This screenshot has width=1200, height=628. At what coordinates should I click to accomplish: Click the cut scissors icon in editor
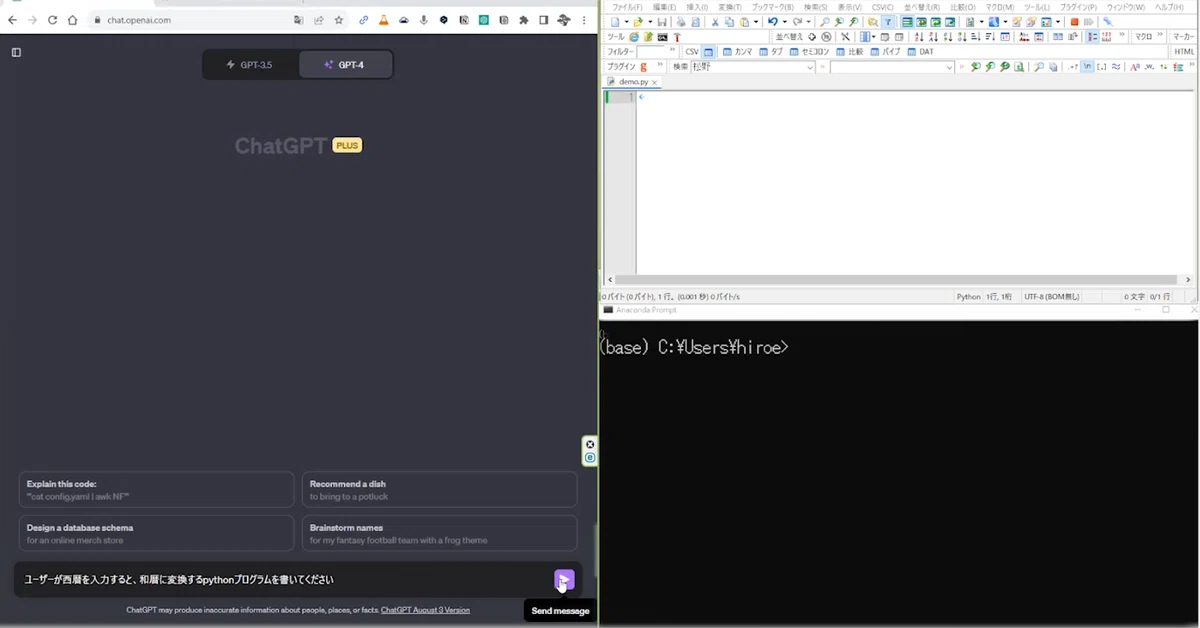tap(715, 22)
